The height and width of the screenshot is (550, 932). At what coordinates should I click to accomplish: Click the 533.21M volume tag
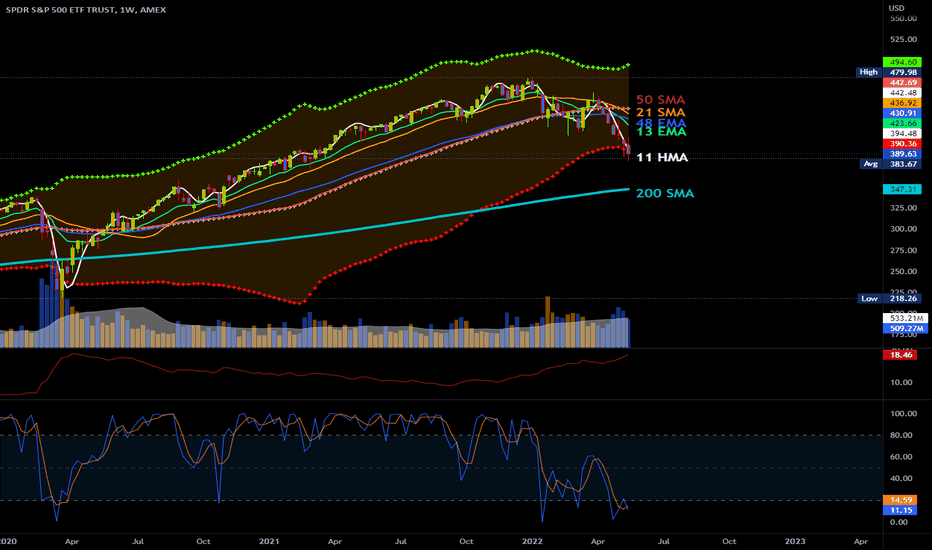(905, 318)
